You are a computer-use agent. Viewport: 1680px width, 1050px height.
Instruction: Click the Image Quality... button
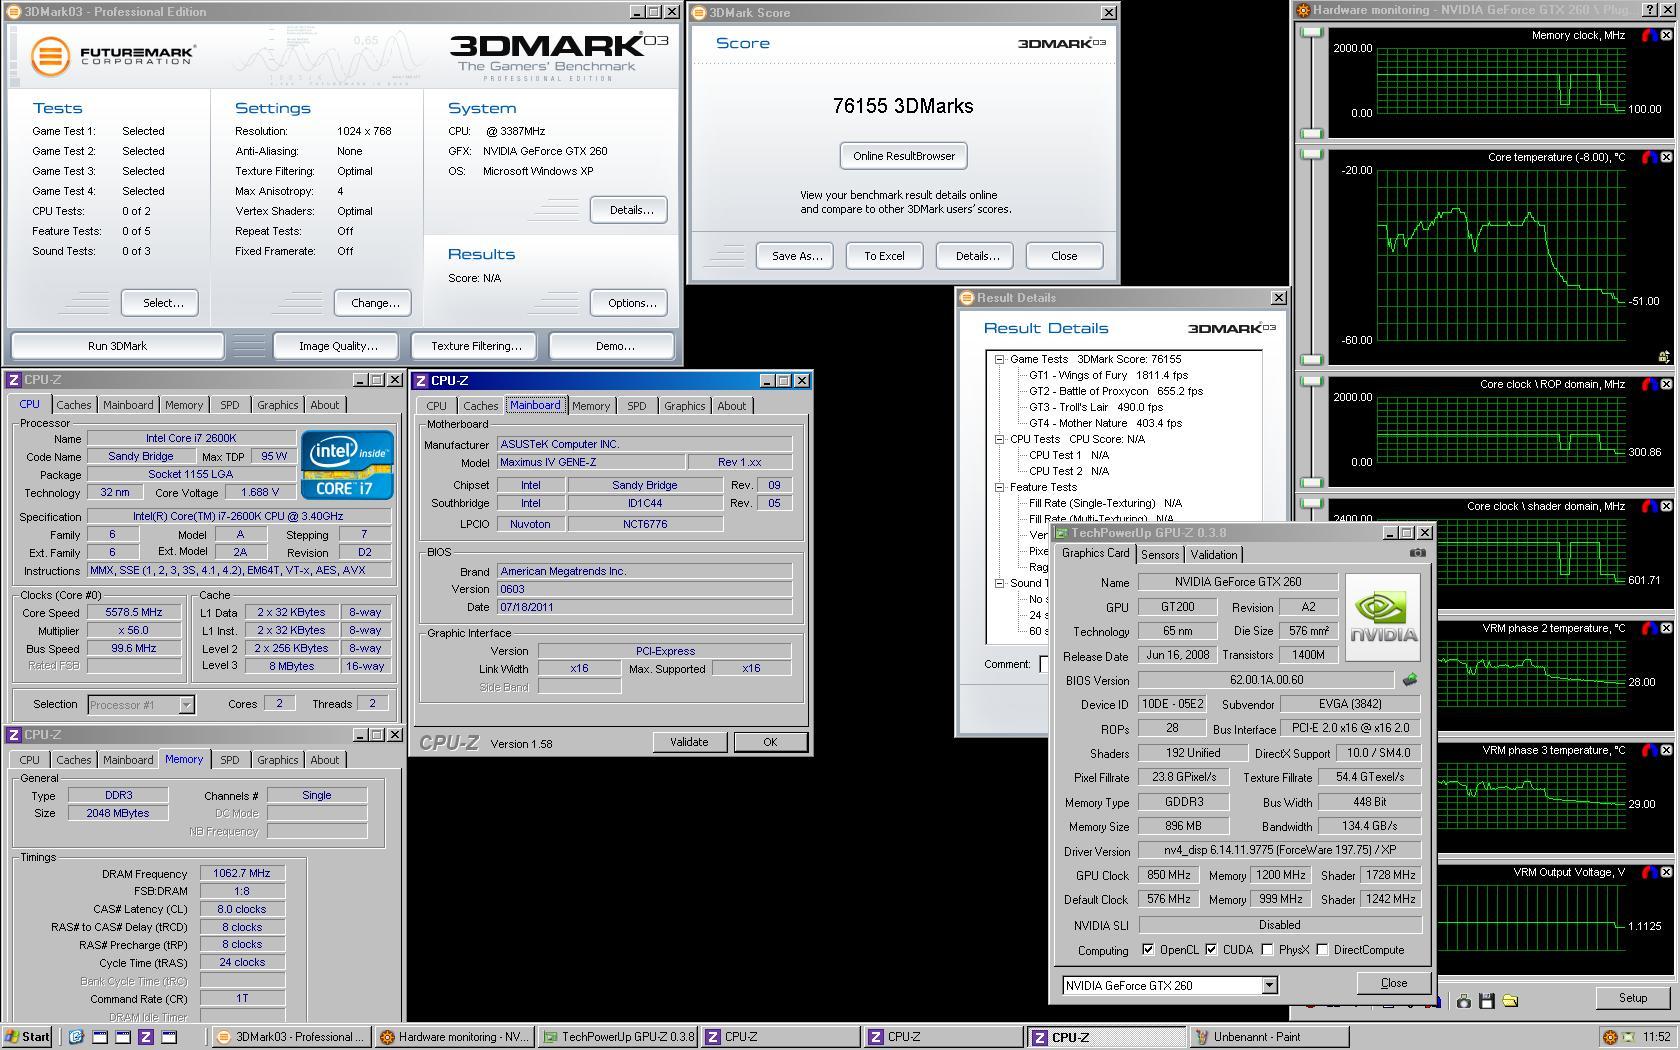(x=338, y=346)
